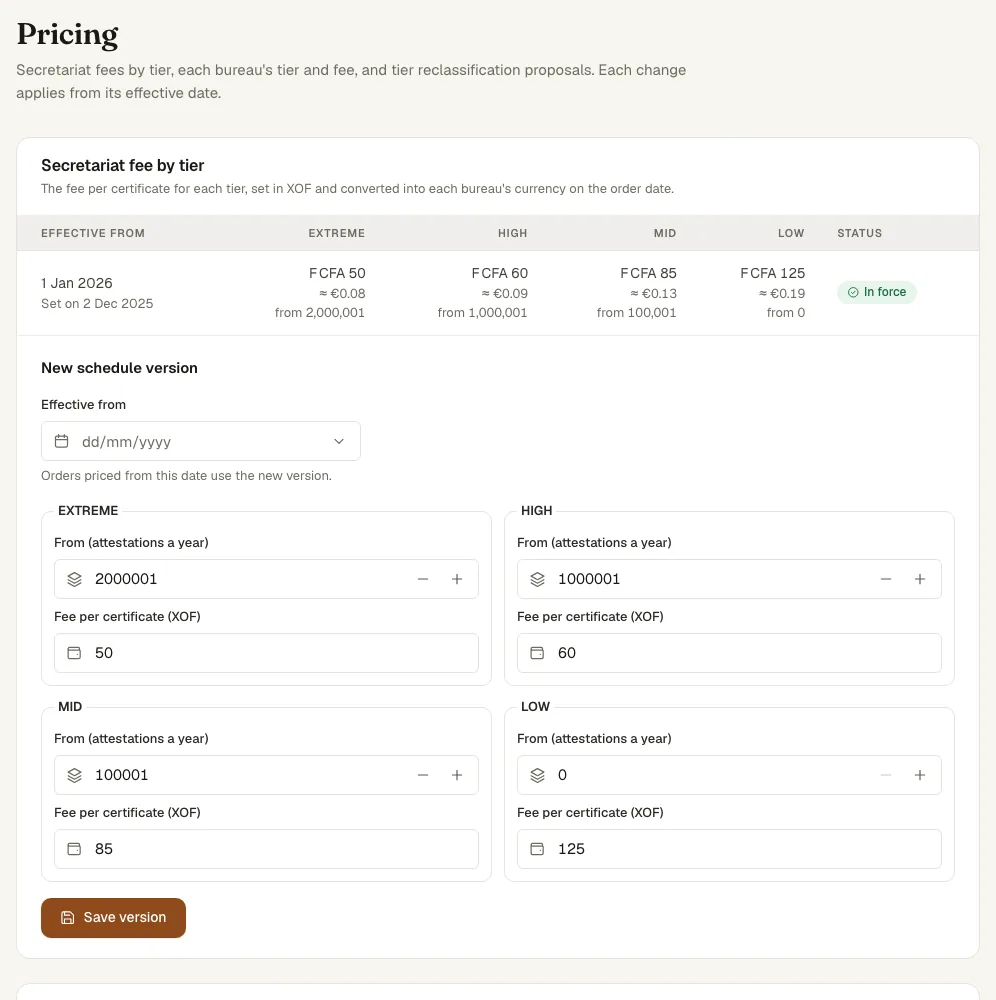996x1000 pixels.
Task: Click the New schedule version heading
Action: click(119, 368)
